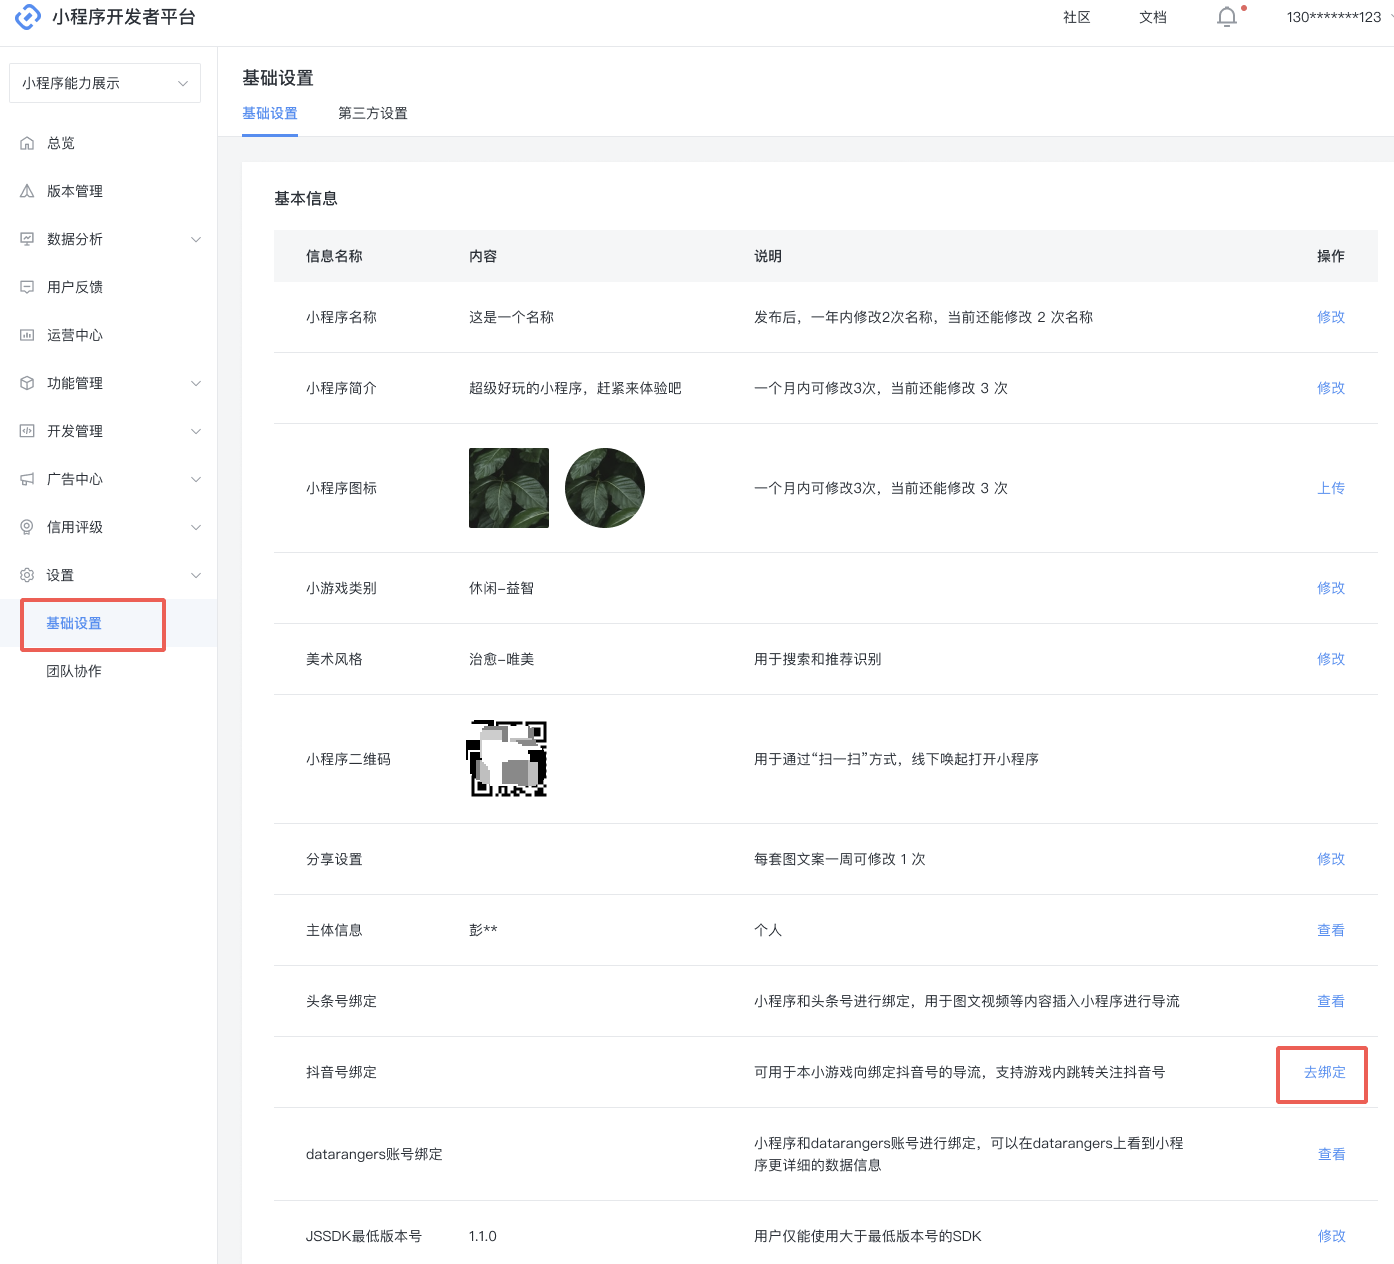The width and height of the screenshot is (1394, 1264).
Task: Click the platform logo icon
Action: 28,17
